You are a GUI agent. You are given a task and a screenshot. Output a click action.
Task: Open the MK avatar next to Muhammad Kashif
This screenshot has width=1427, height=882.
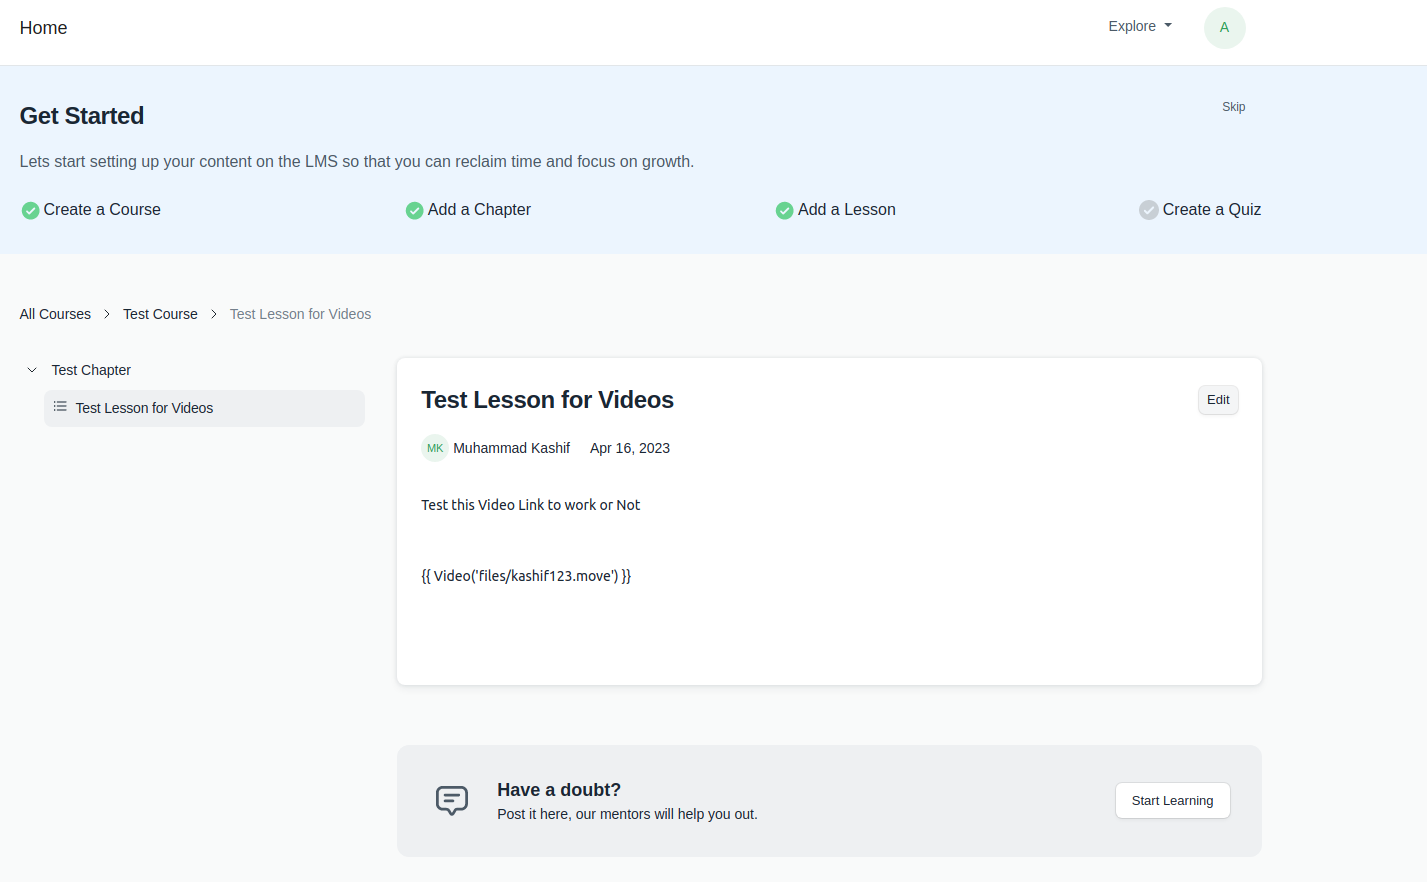click(x=435, y=448)
